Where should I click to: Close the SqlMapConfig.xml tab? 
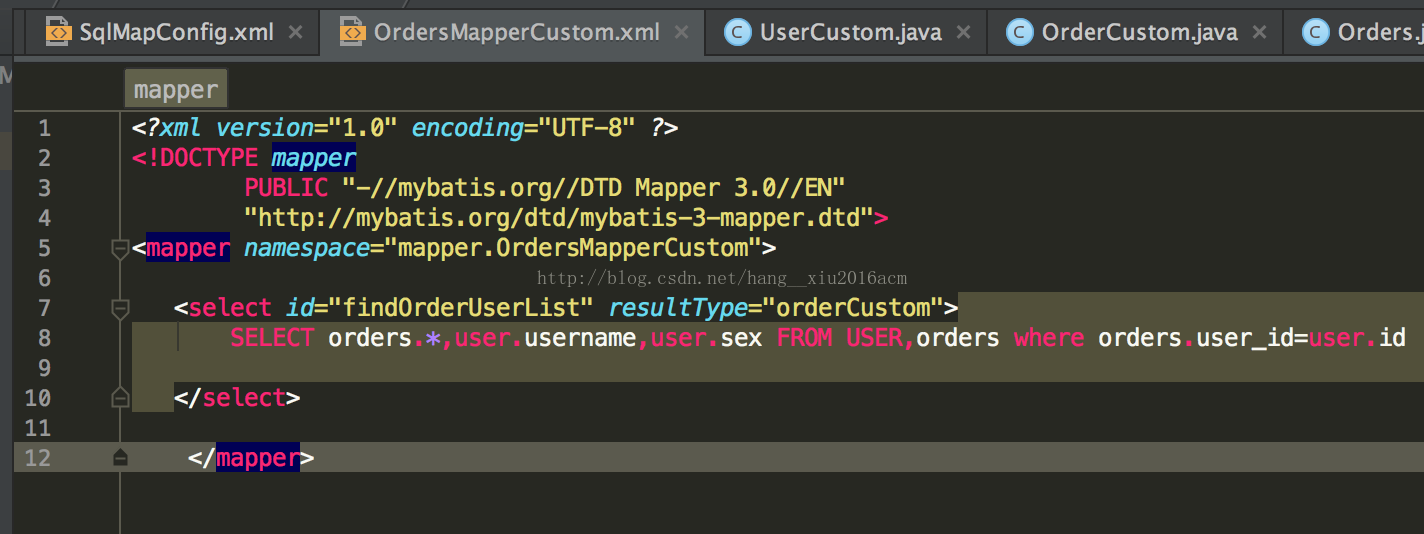pyautogui.click(x=295, y=32)
